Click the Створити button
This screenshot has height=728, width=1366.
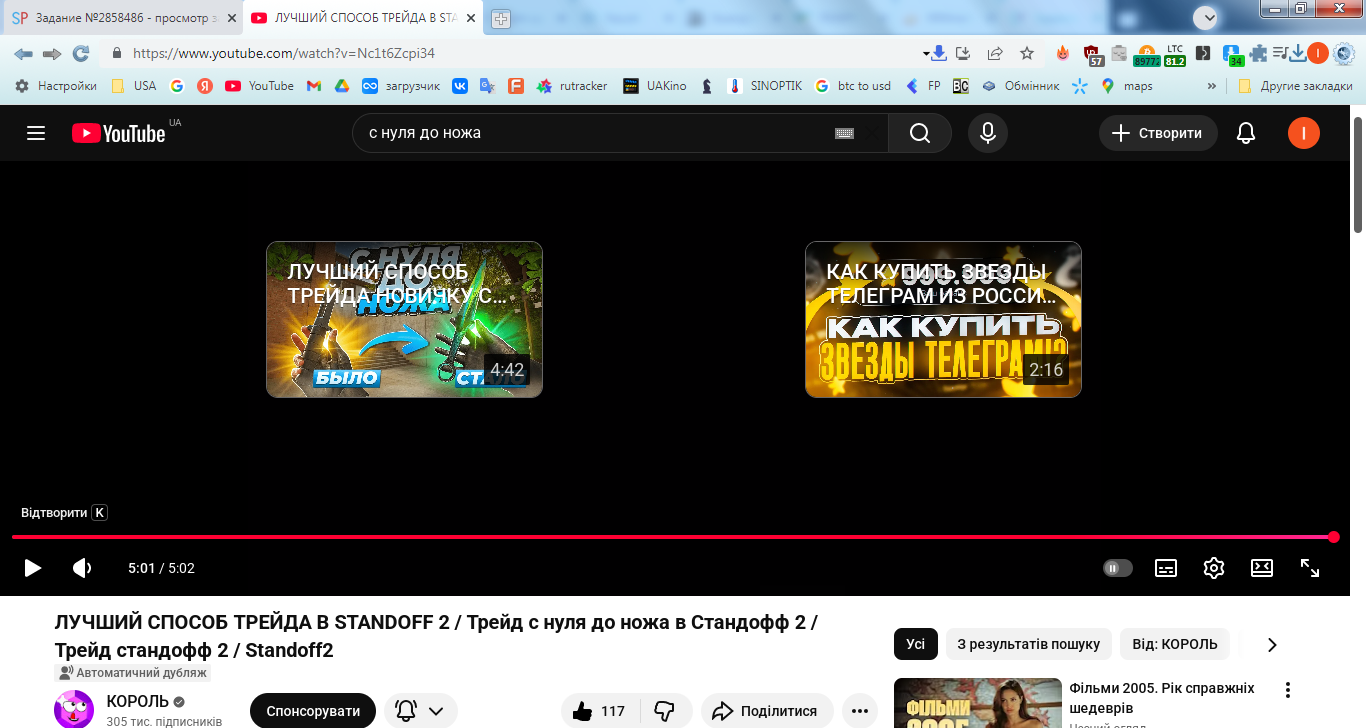pos(1158,133)
